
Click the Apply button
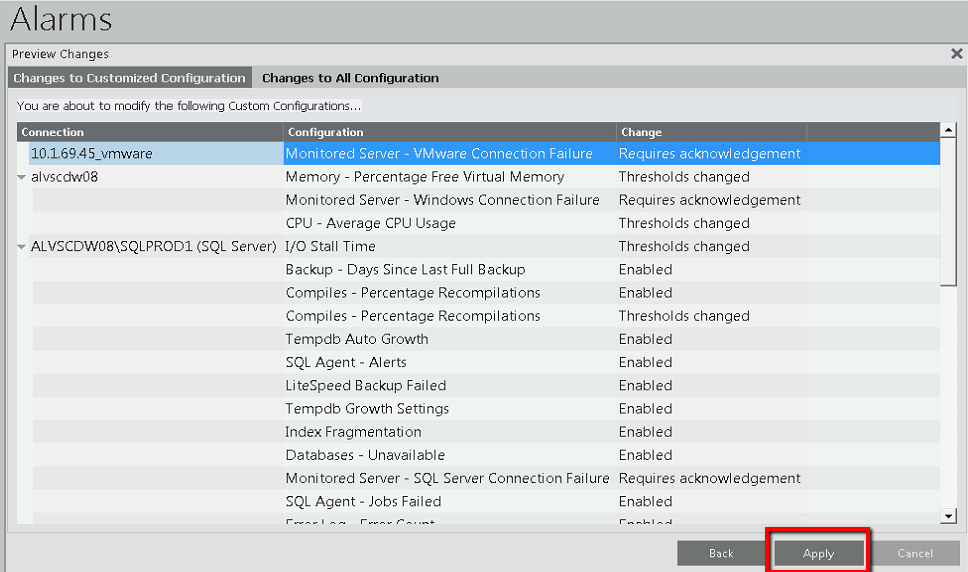tap(818, 553)
